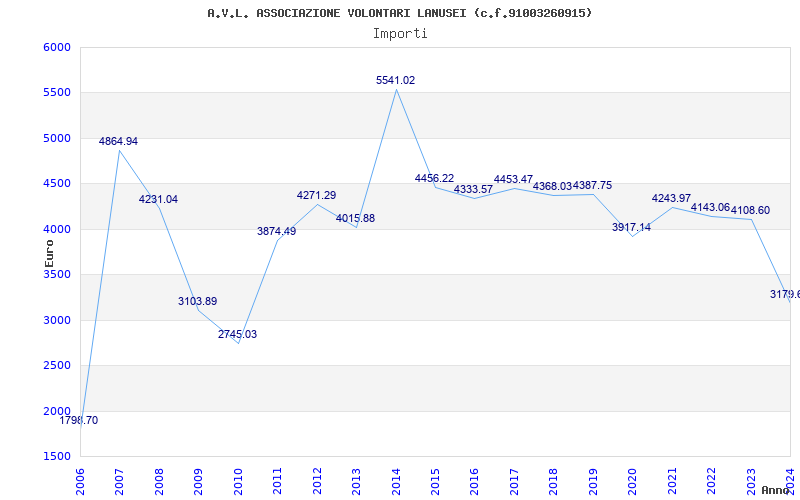
Task: Click the X-axis year label 2018
Action: pyautogui.click(x=554, y=481)
